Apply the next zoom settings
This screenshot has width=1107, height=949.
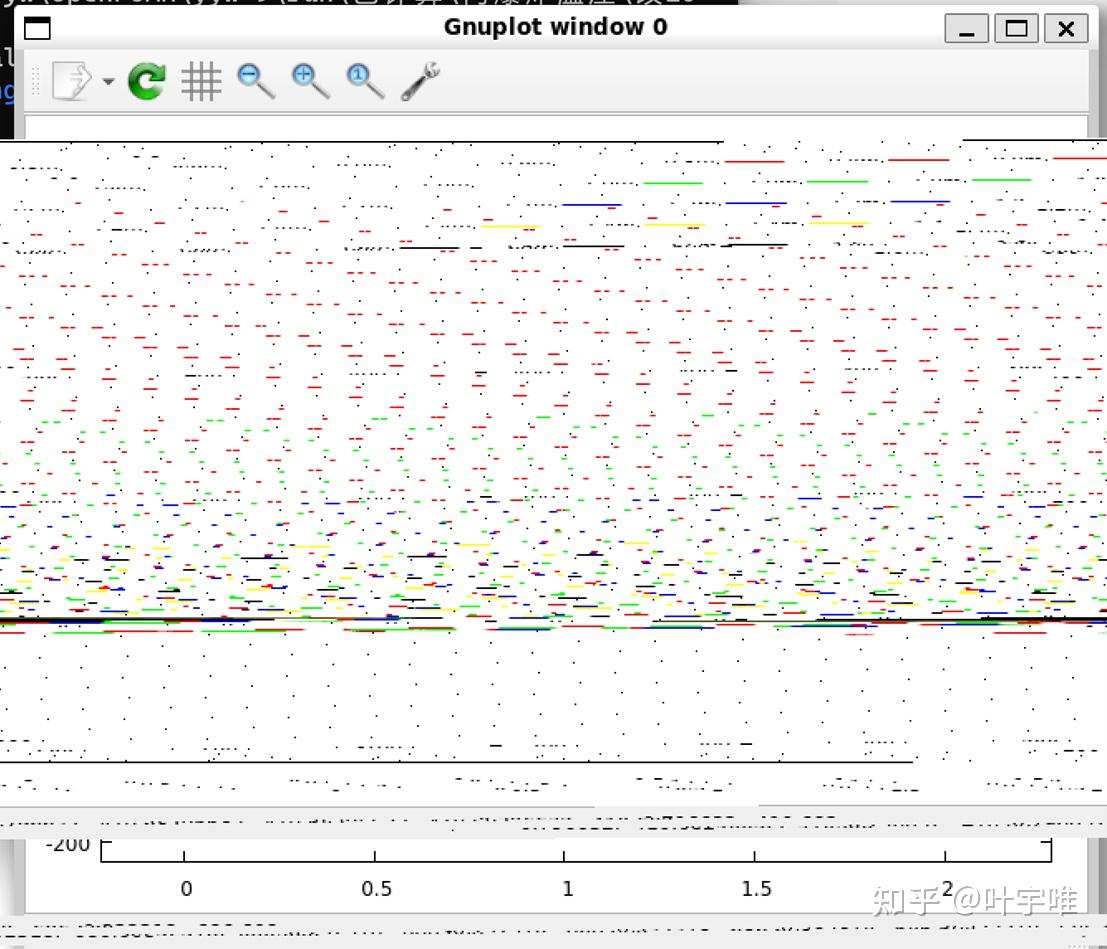[310, 81]
